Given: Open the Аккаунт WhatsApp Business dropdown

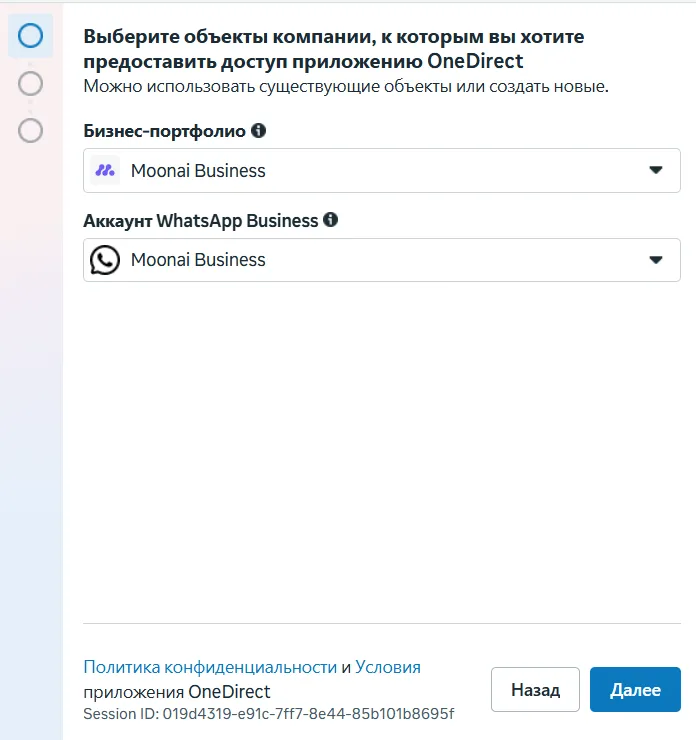Looking at the screenshot, I should [x=382, y=260].
